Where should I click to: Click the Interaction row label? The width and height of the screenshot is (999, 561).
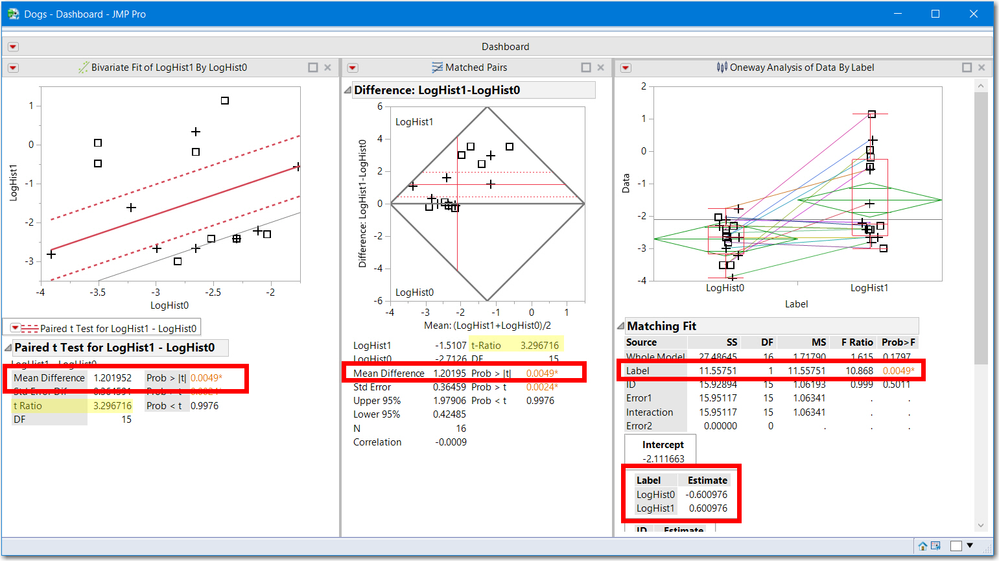point(649,412)
